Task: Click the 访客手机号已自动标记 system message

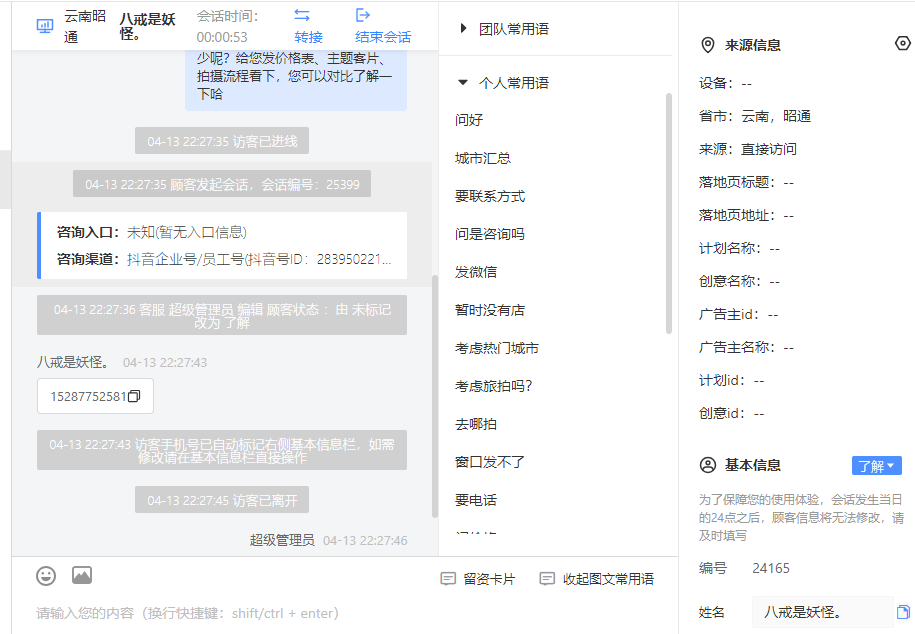Action: coord(222,451)
